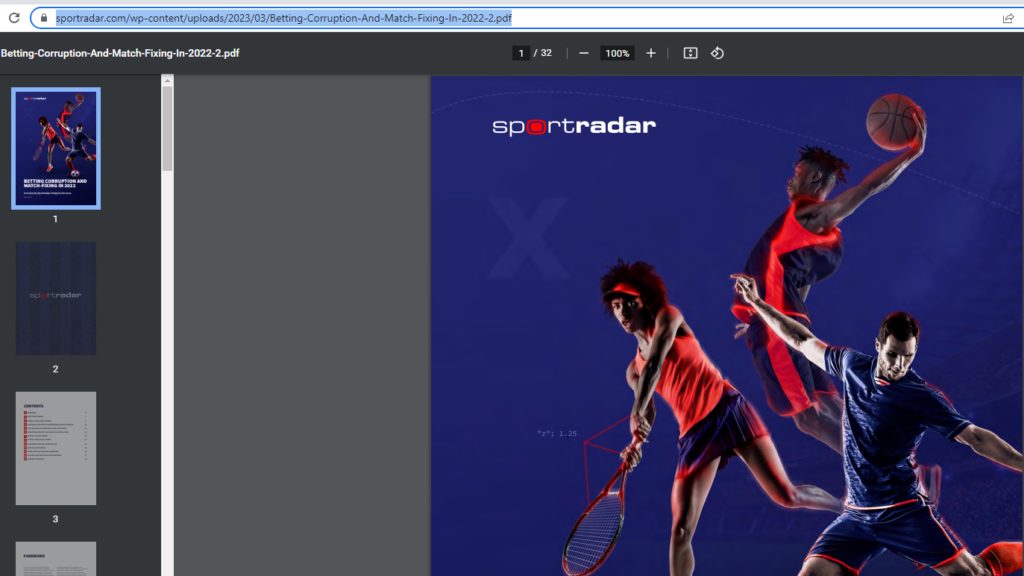
Task: Click the total page count 32
Action: click(x=546, y=53)
